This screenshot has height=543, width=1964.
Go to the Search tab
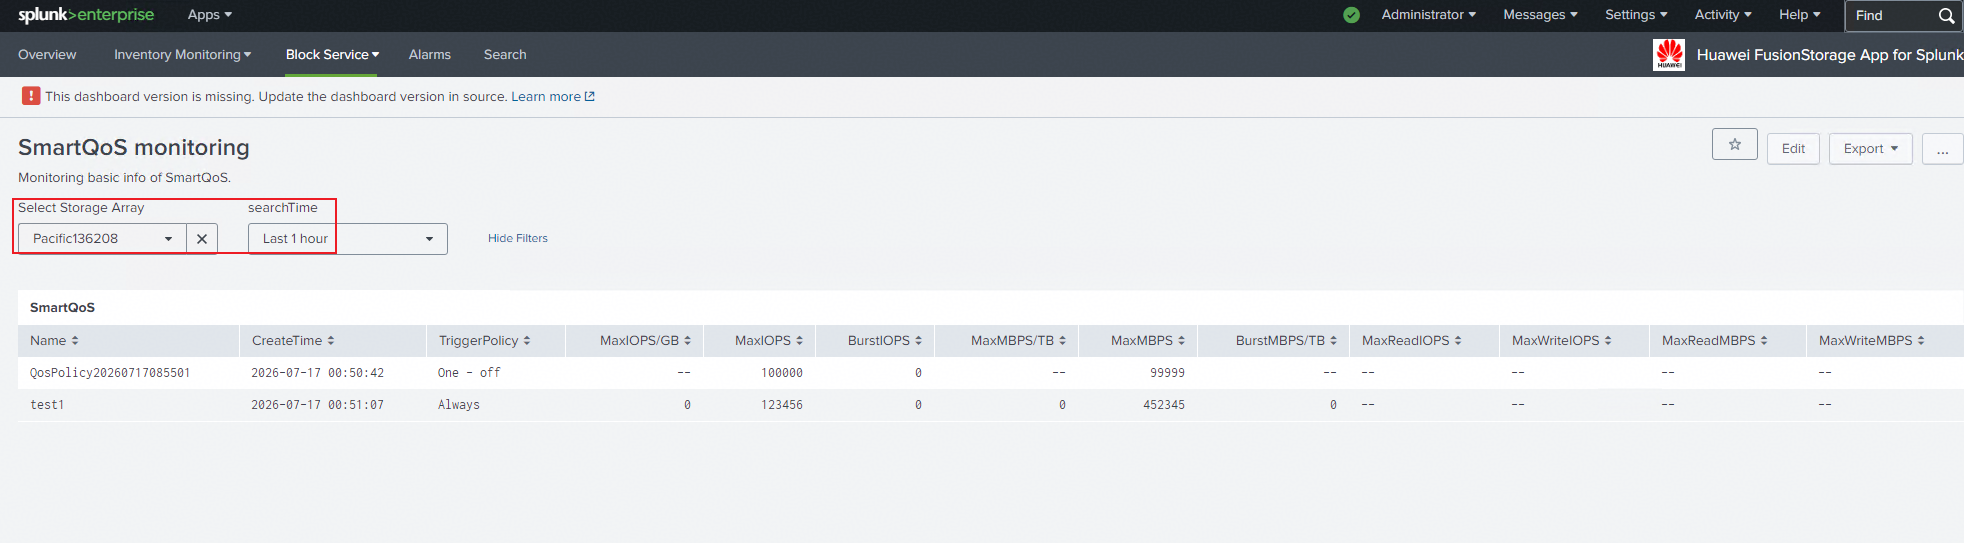coord(505,55)
